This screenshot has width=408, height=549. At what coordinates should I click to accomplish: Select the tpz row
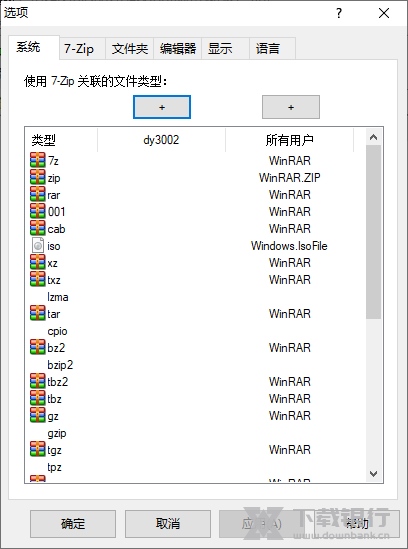[195, 467]
